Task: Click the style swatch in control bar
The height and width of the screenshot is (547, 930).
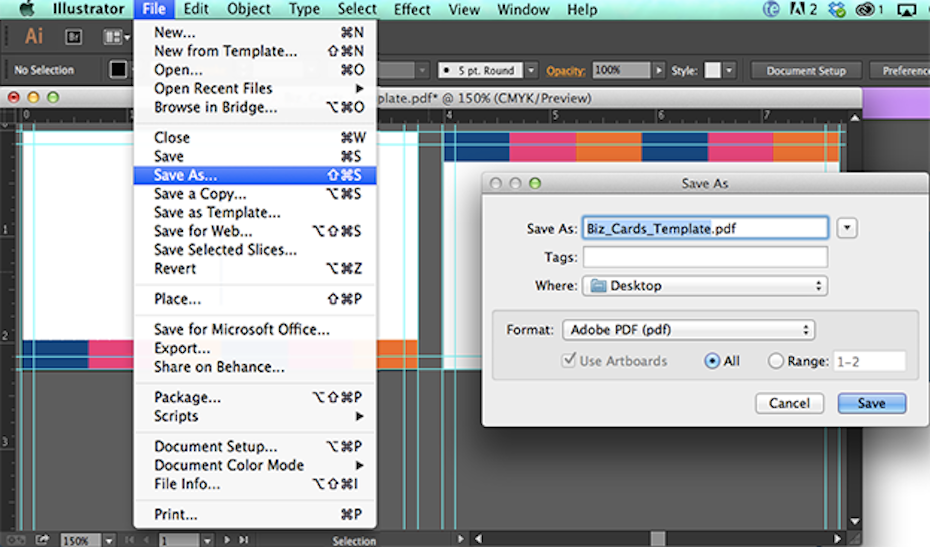Action: coord(712,71)
